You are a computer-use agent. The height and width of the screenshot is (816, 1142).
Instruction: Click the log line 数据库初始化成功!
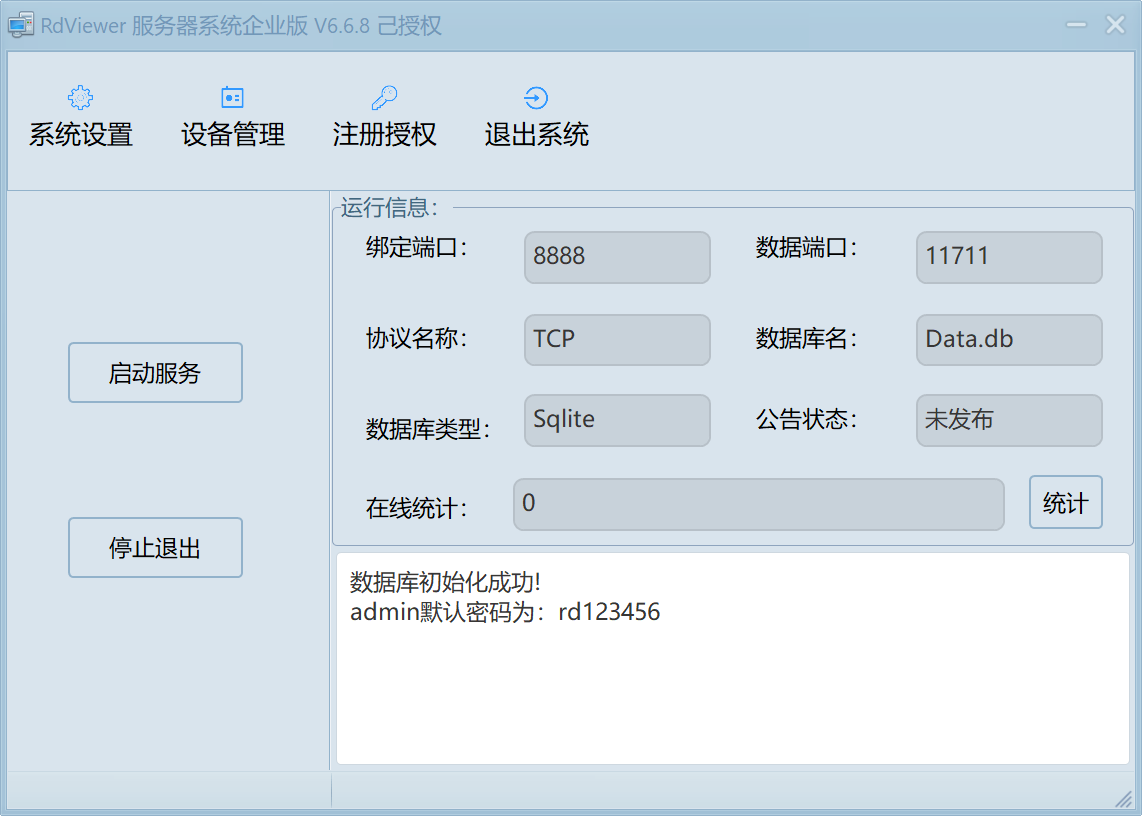click(445, 582)
